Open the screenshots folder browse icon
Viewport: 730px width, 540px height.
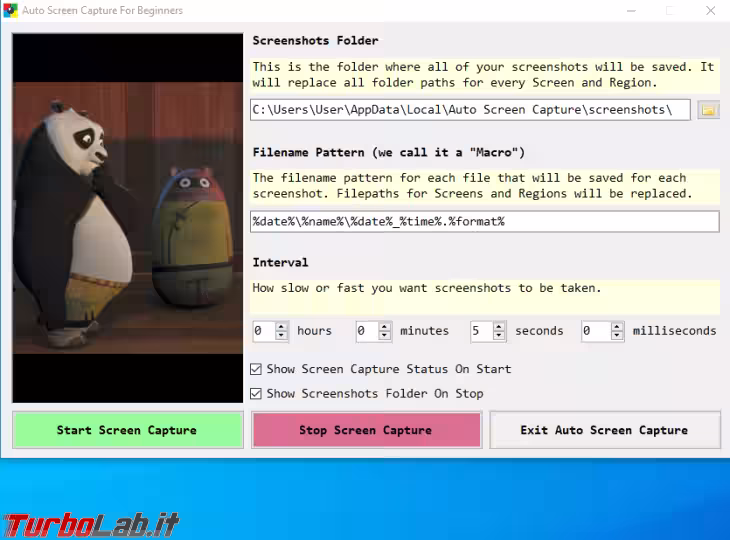pyautogui.click(x=708, y=110)
